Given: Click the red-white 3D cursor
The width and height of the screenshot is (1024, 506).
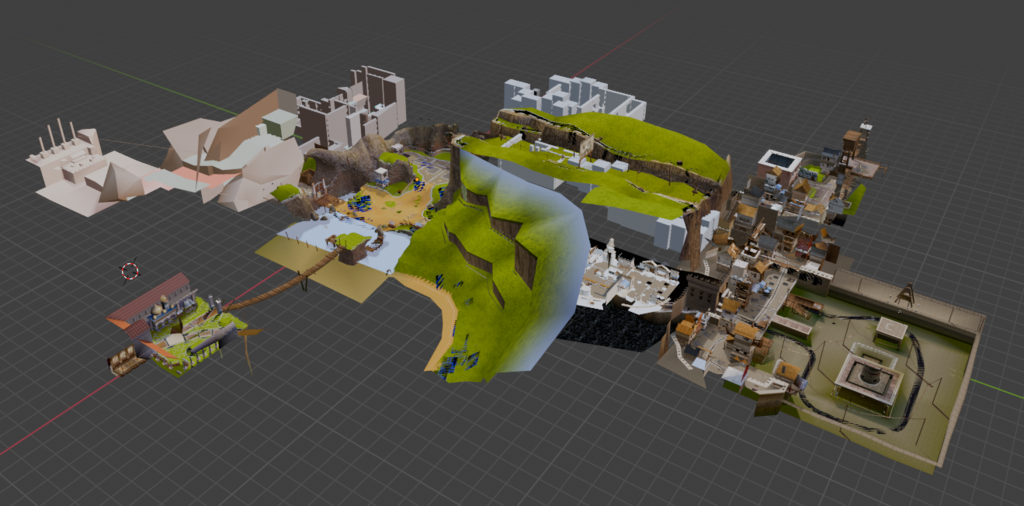Looking at the screenshot, I should pyautogui.click(x=130, y=270).
